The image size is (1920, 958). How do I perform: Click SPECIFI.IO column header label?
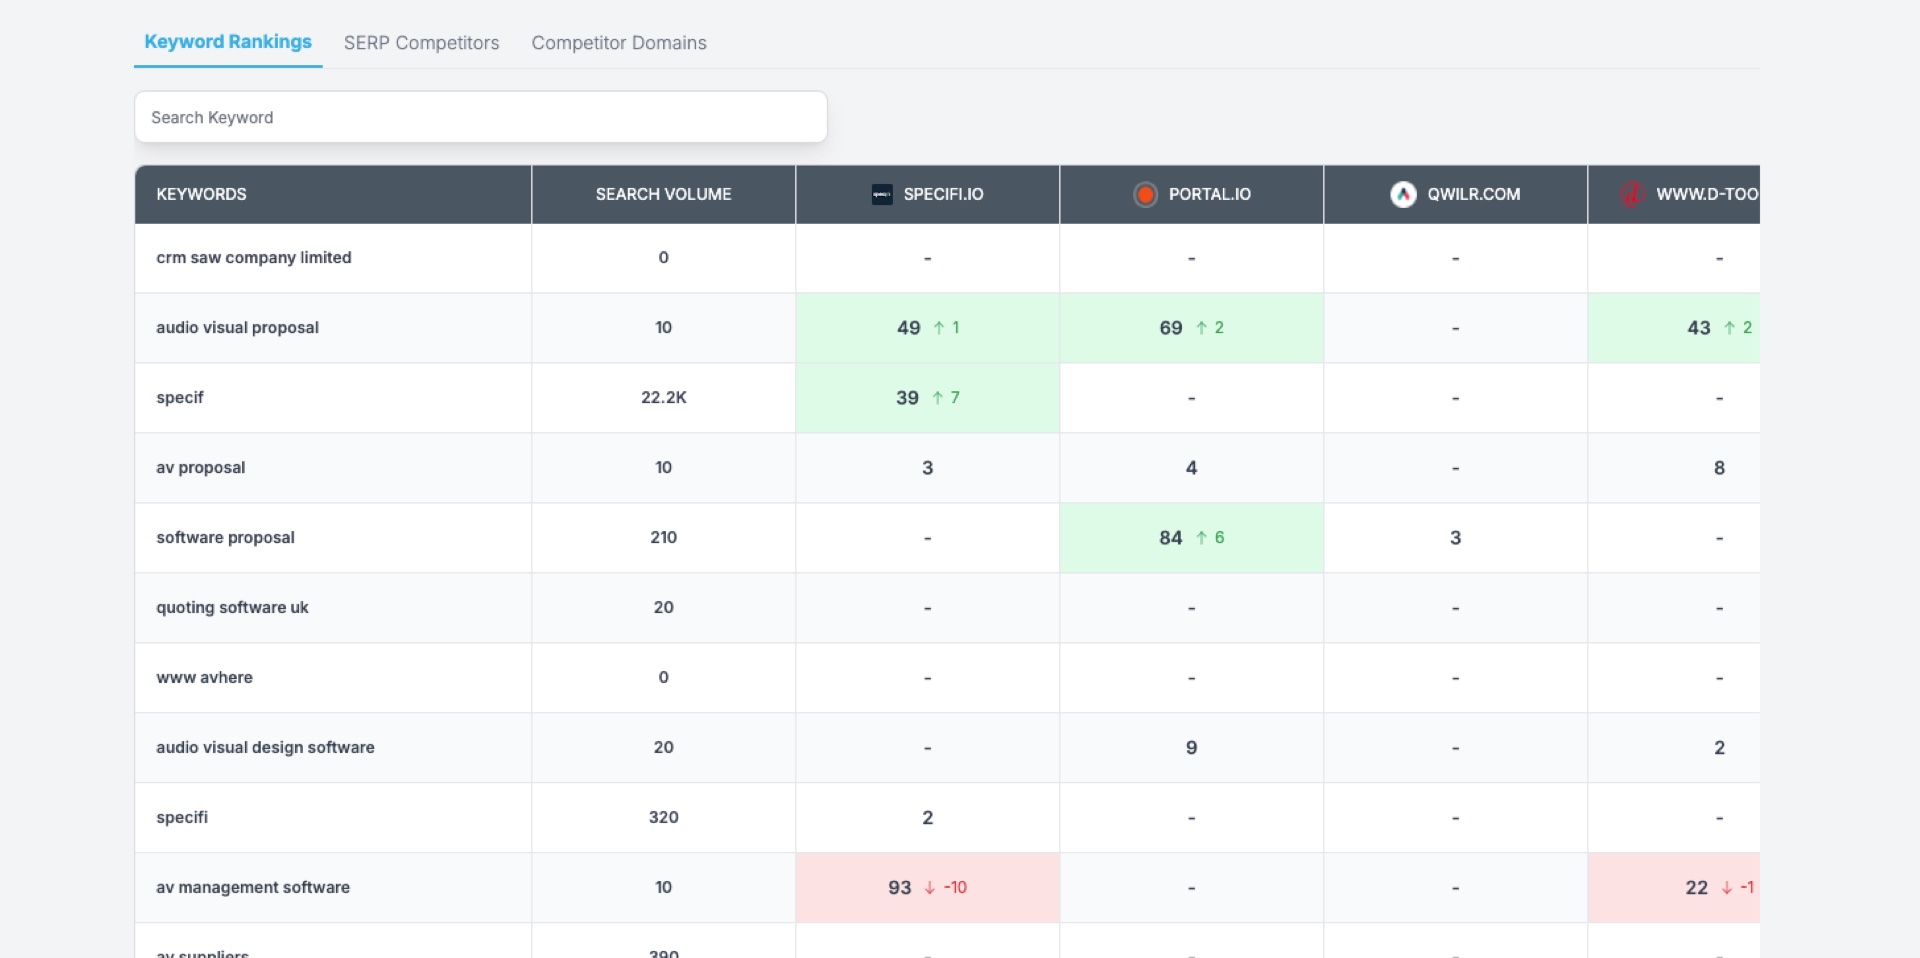(943, 194)
